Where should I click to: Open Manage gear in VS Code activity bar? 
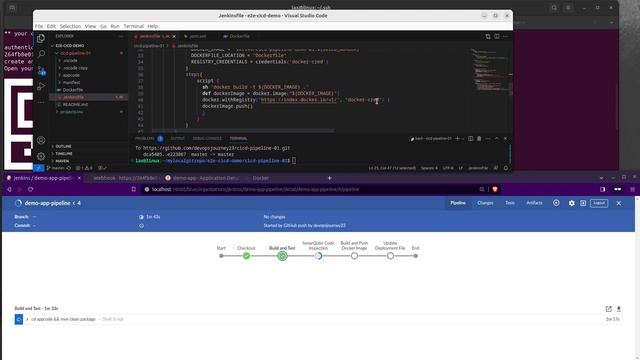point(41,156)
